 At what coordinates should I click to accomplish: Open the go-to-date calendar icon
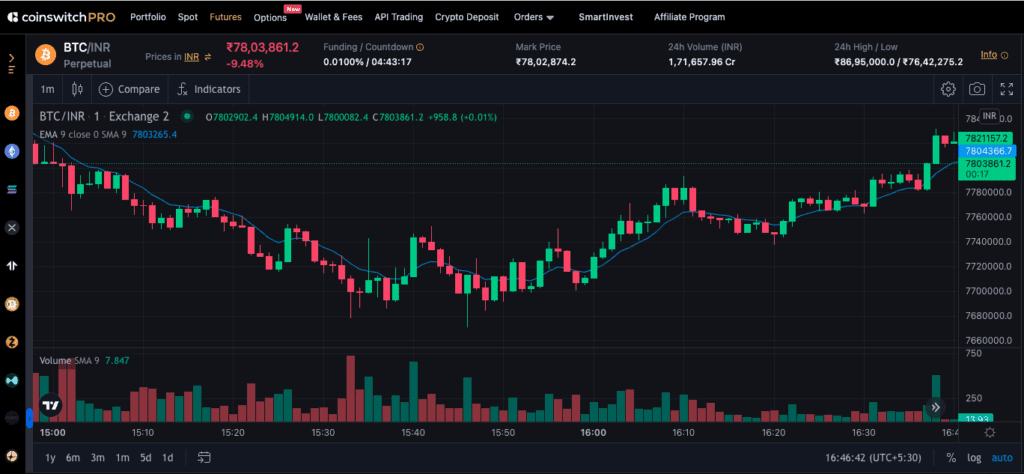[204, 458]
